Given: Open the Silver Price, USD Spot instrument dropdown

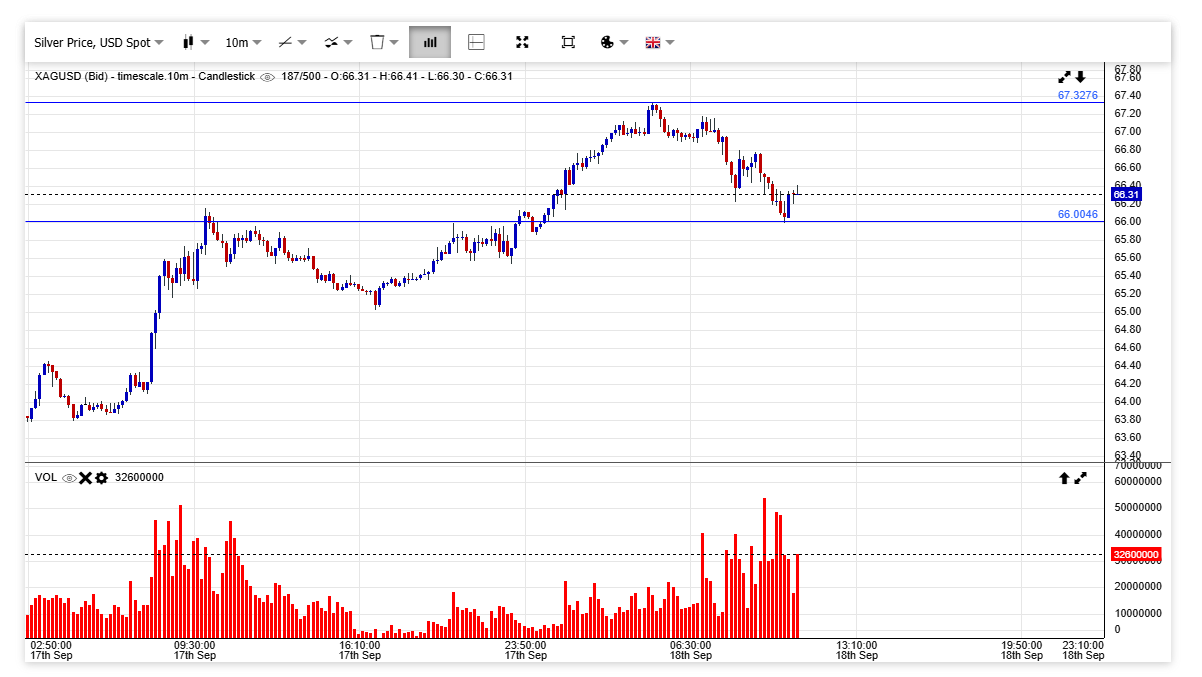Looking at the screenshot, I should [98, 42].
